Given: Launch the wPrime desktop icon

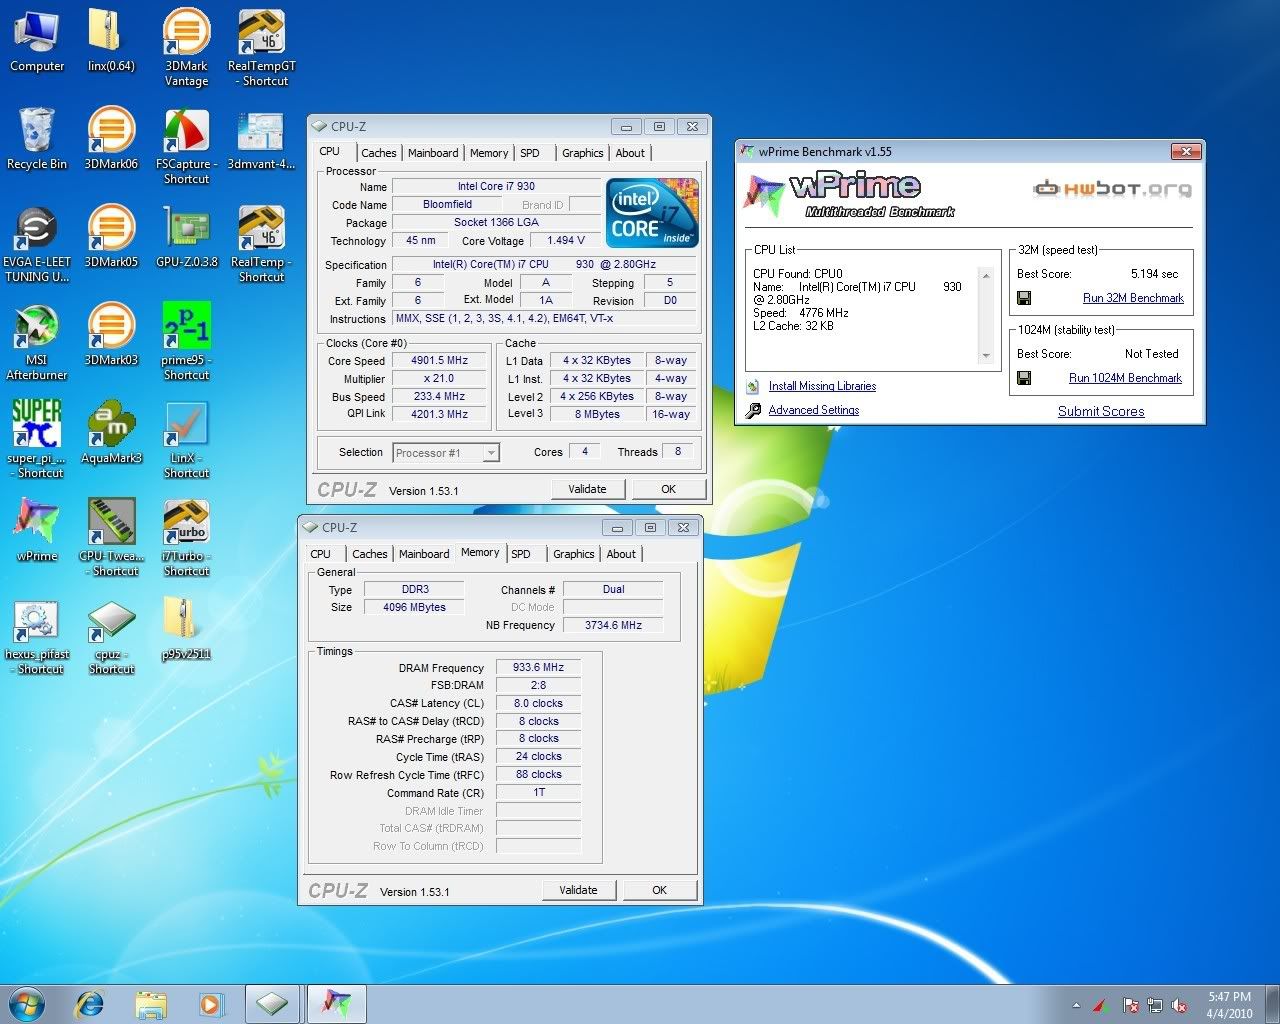Looking at the screenshot, I should pos(37,531).
